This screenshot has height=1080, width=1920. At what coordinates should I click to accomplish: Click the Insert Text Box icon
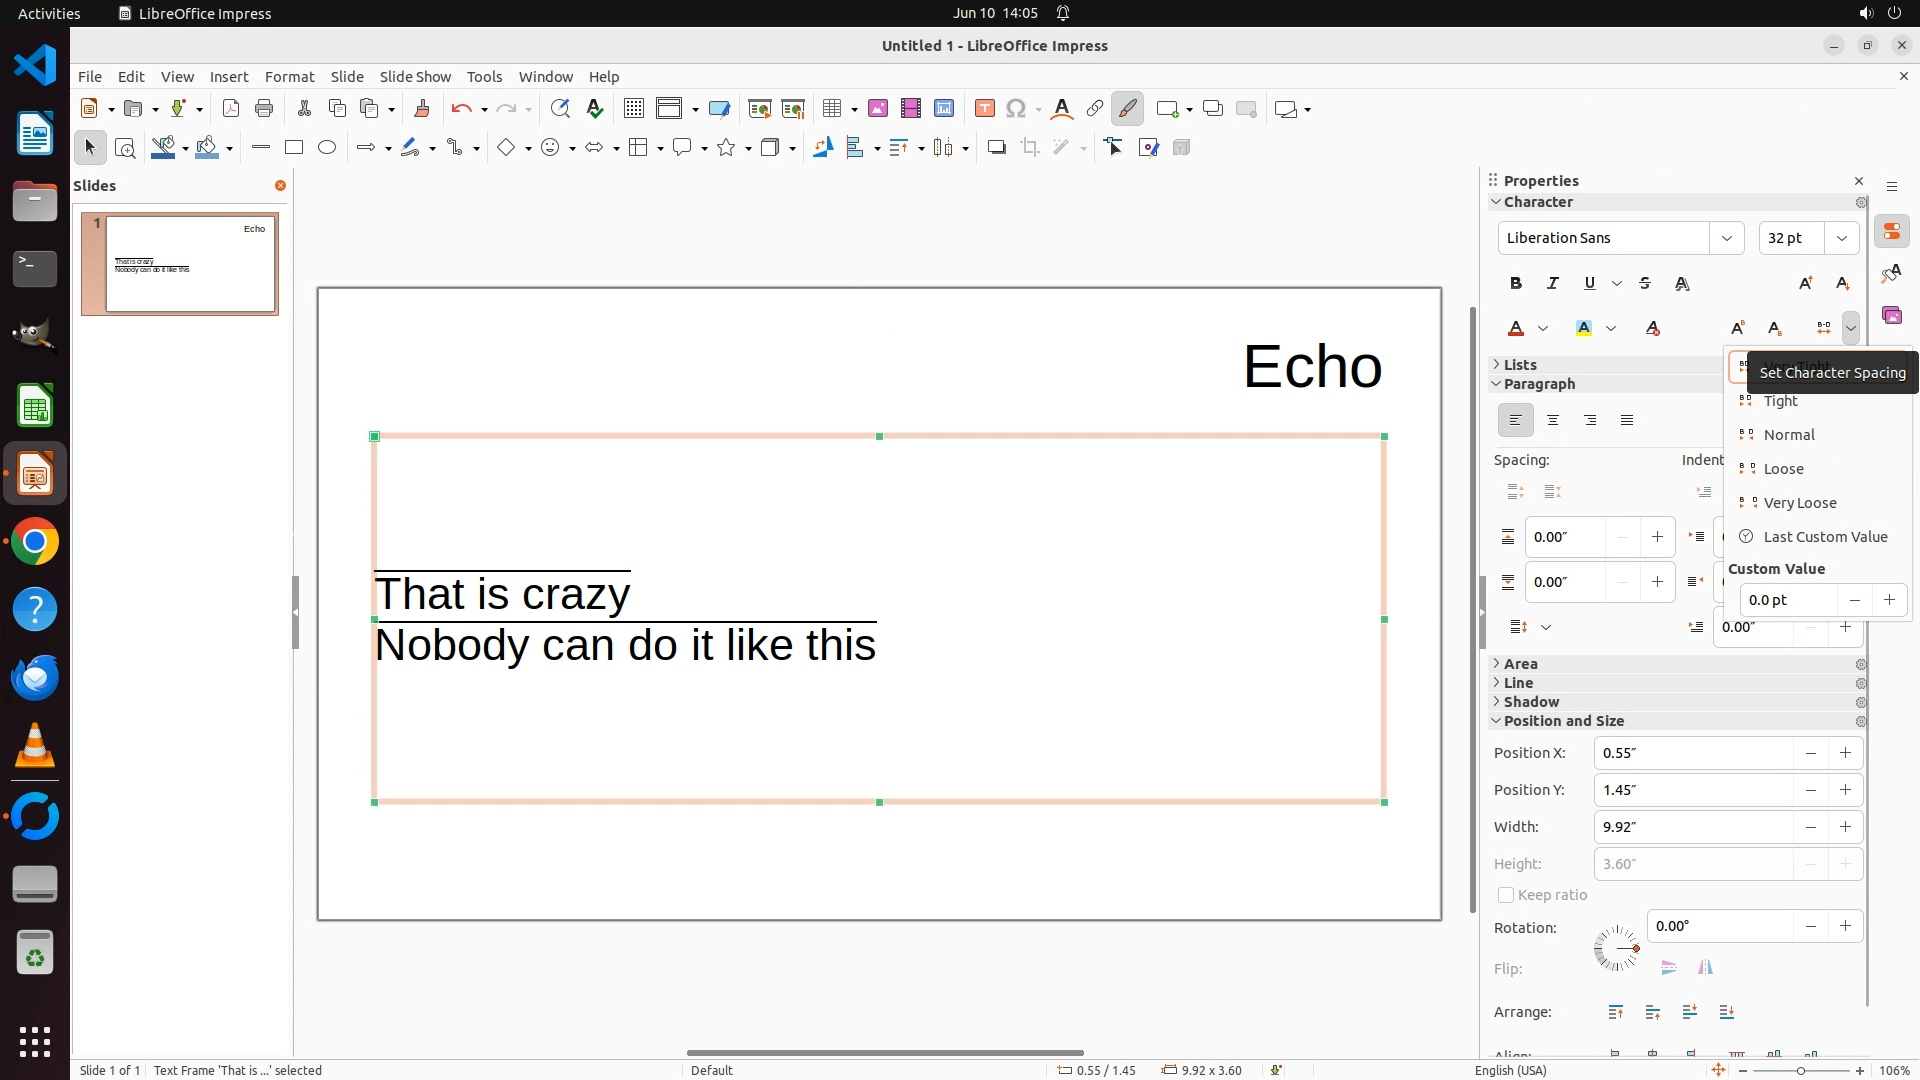984,109
